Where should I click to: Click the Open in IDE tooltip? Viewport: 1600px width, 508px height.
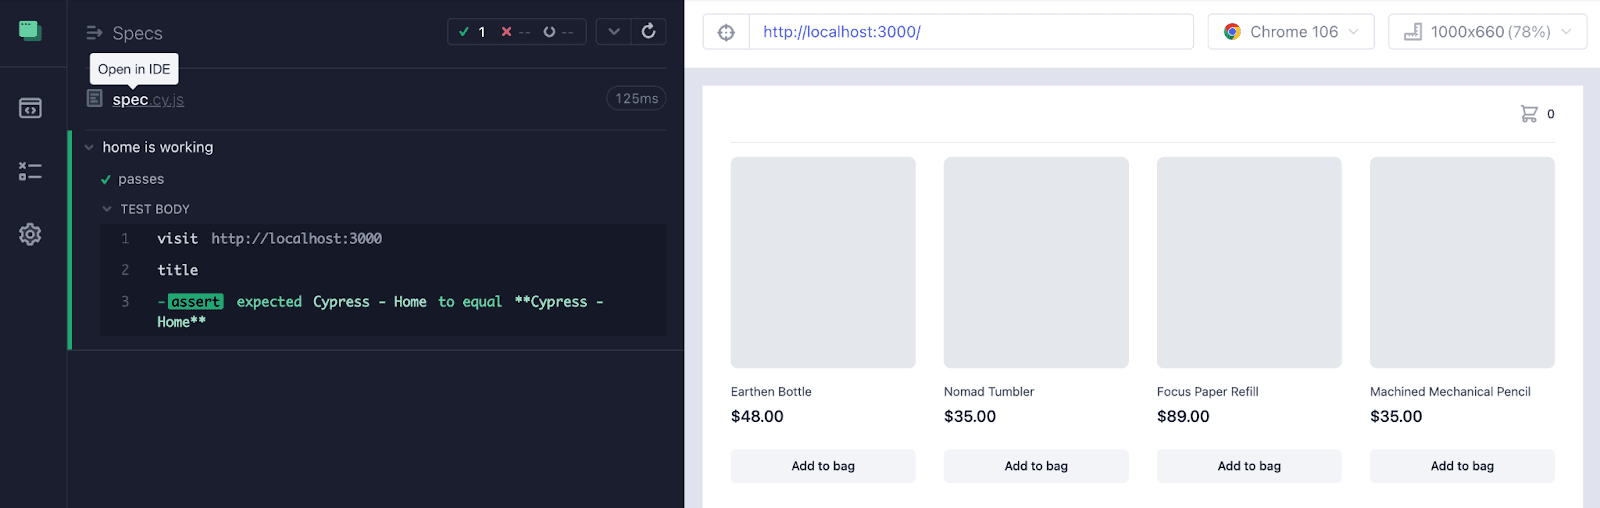[134, 69]
